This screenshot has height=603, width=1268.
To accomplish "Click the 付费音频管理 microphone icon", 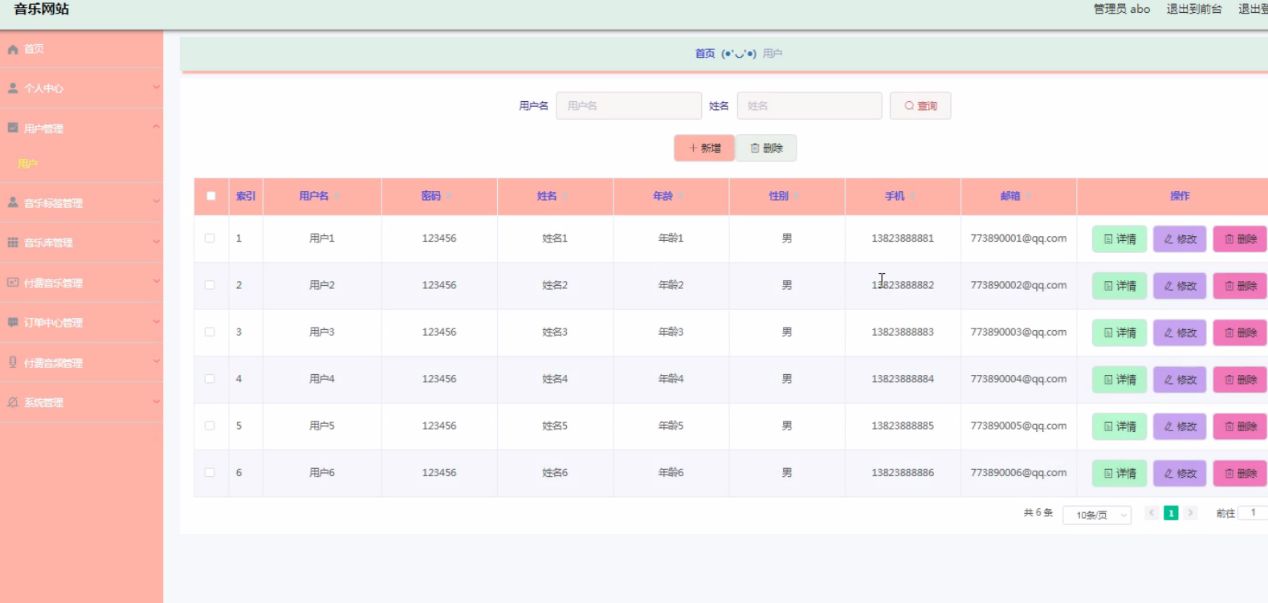I will click(x=13, y=362).
